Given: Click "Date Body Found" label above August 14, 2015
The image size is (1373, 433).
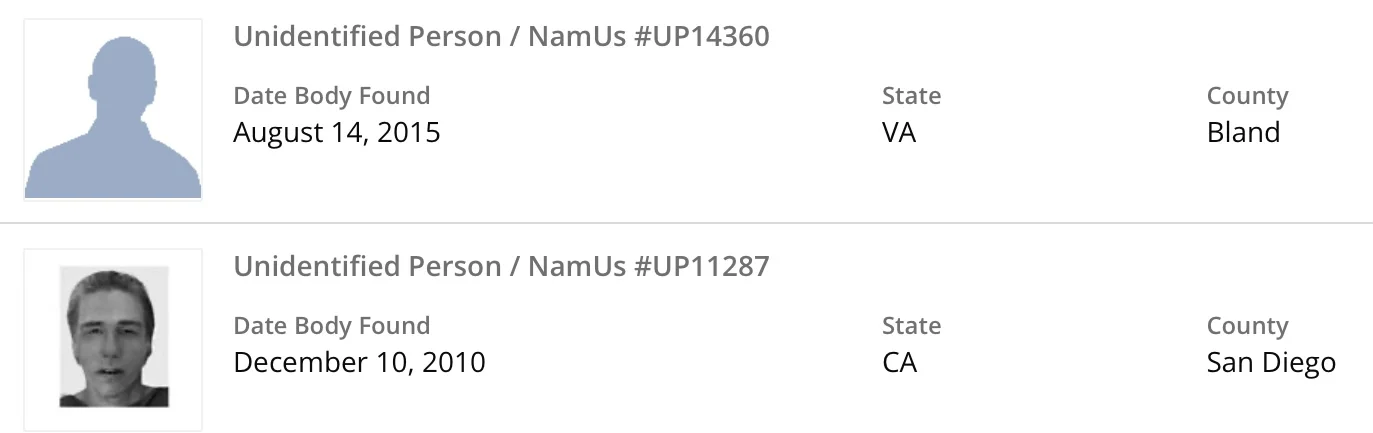Looking at the screenshot, I should (x=332, y=96).
